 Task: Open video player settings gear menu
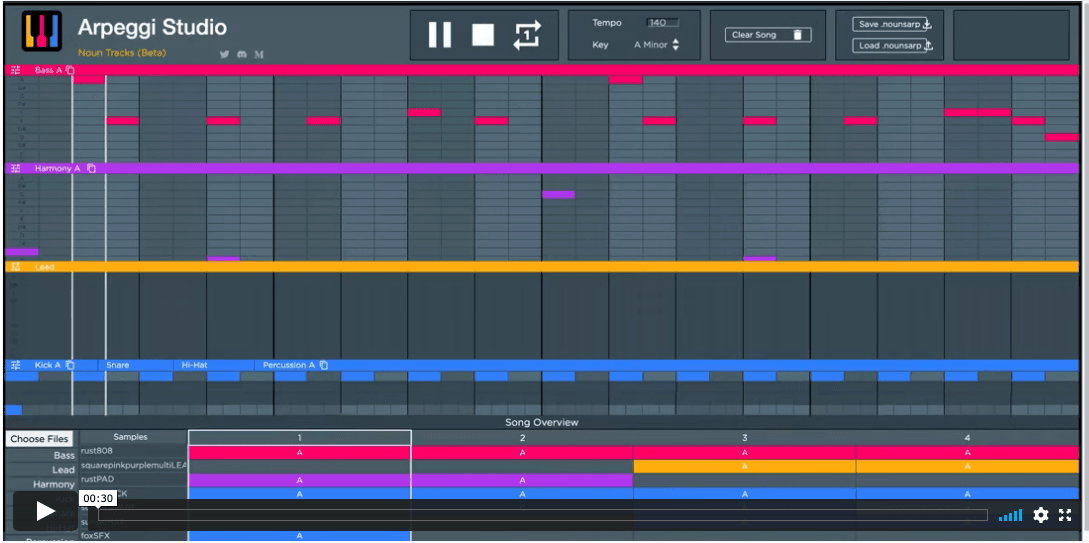click(1041, 515)
